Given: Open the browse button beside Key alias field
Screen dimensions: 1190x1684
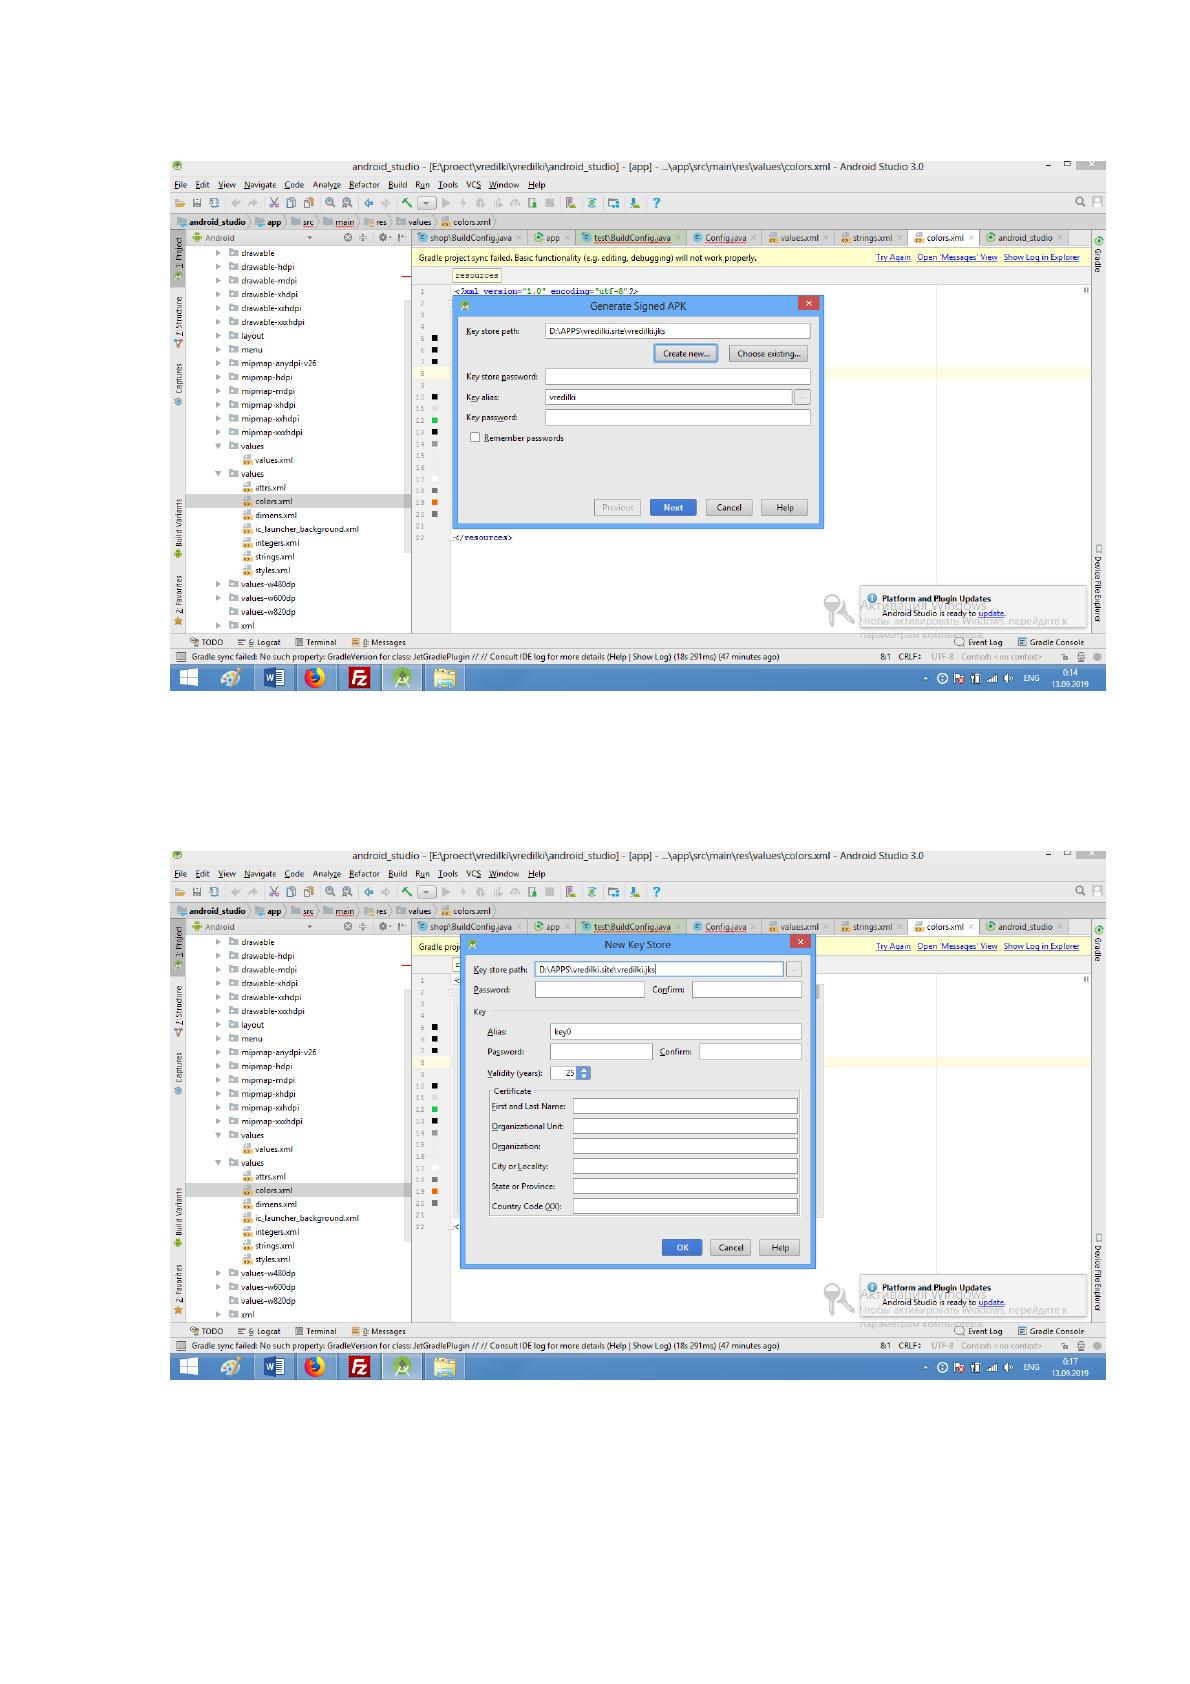Looking at the screenshot, I should (x=802, y=397).
